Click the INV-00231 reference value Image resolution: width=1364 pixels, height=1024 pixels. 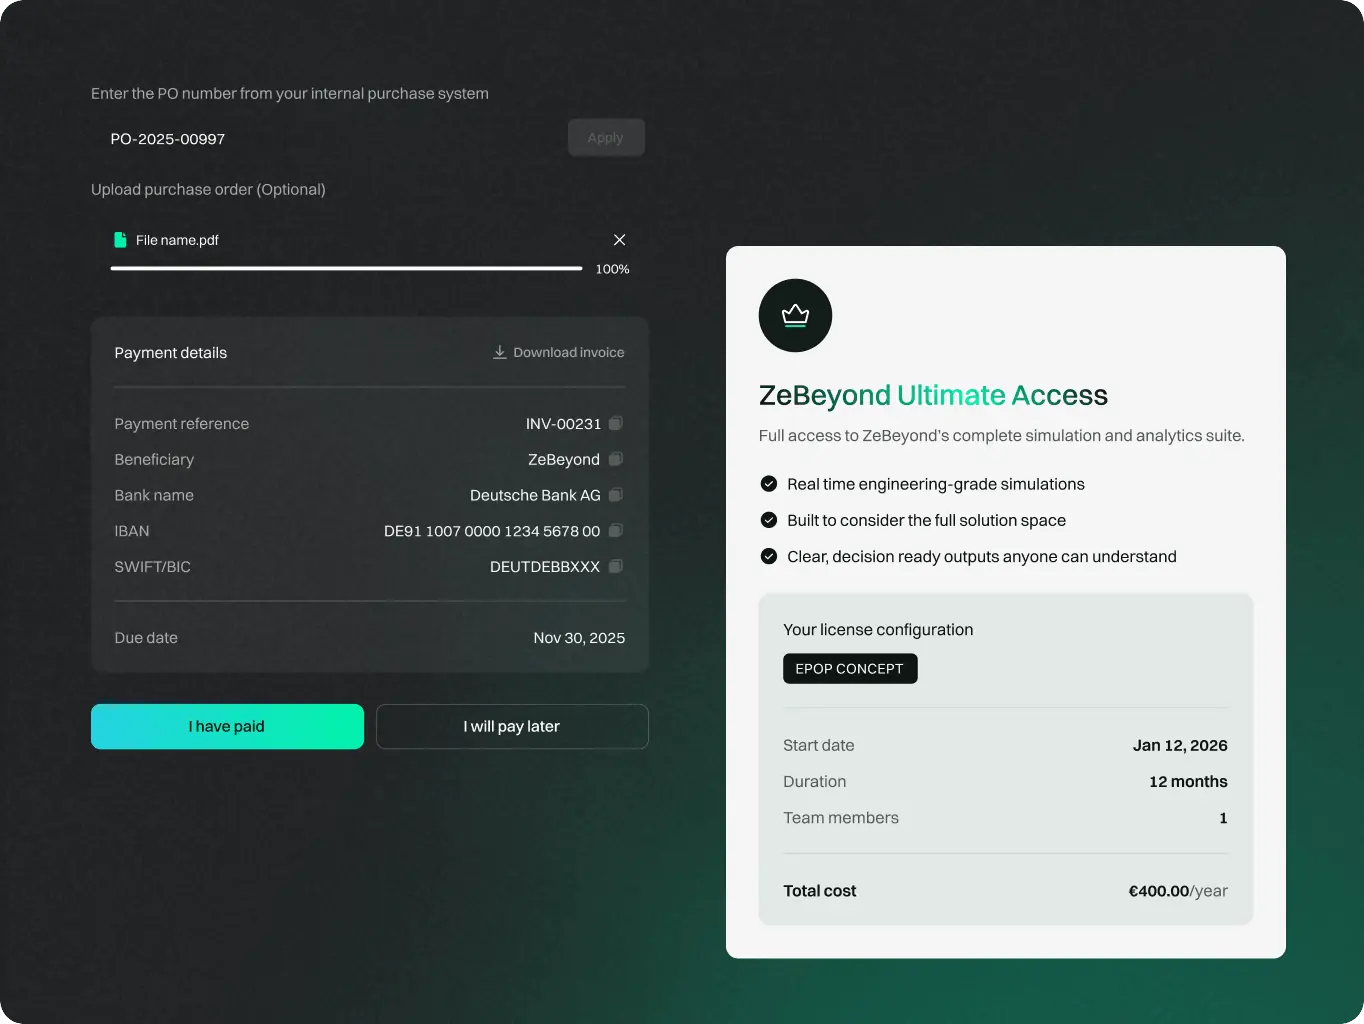[x=563, y=424]
